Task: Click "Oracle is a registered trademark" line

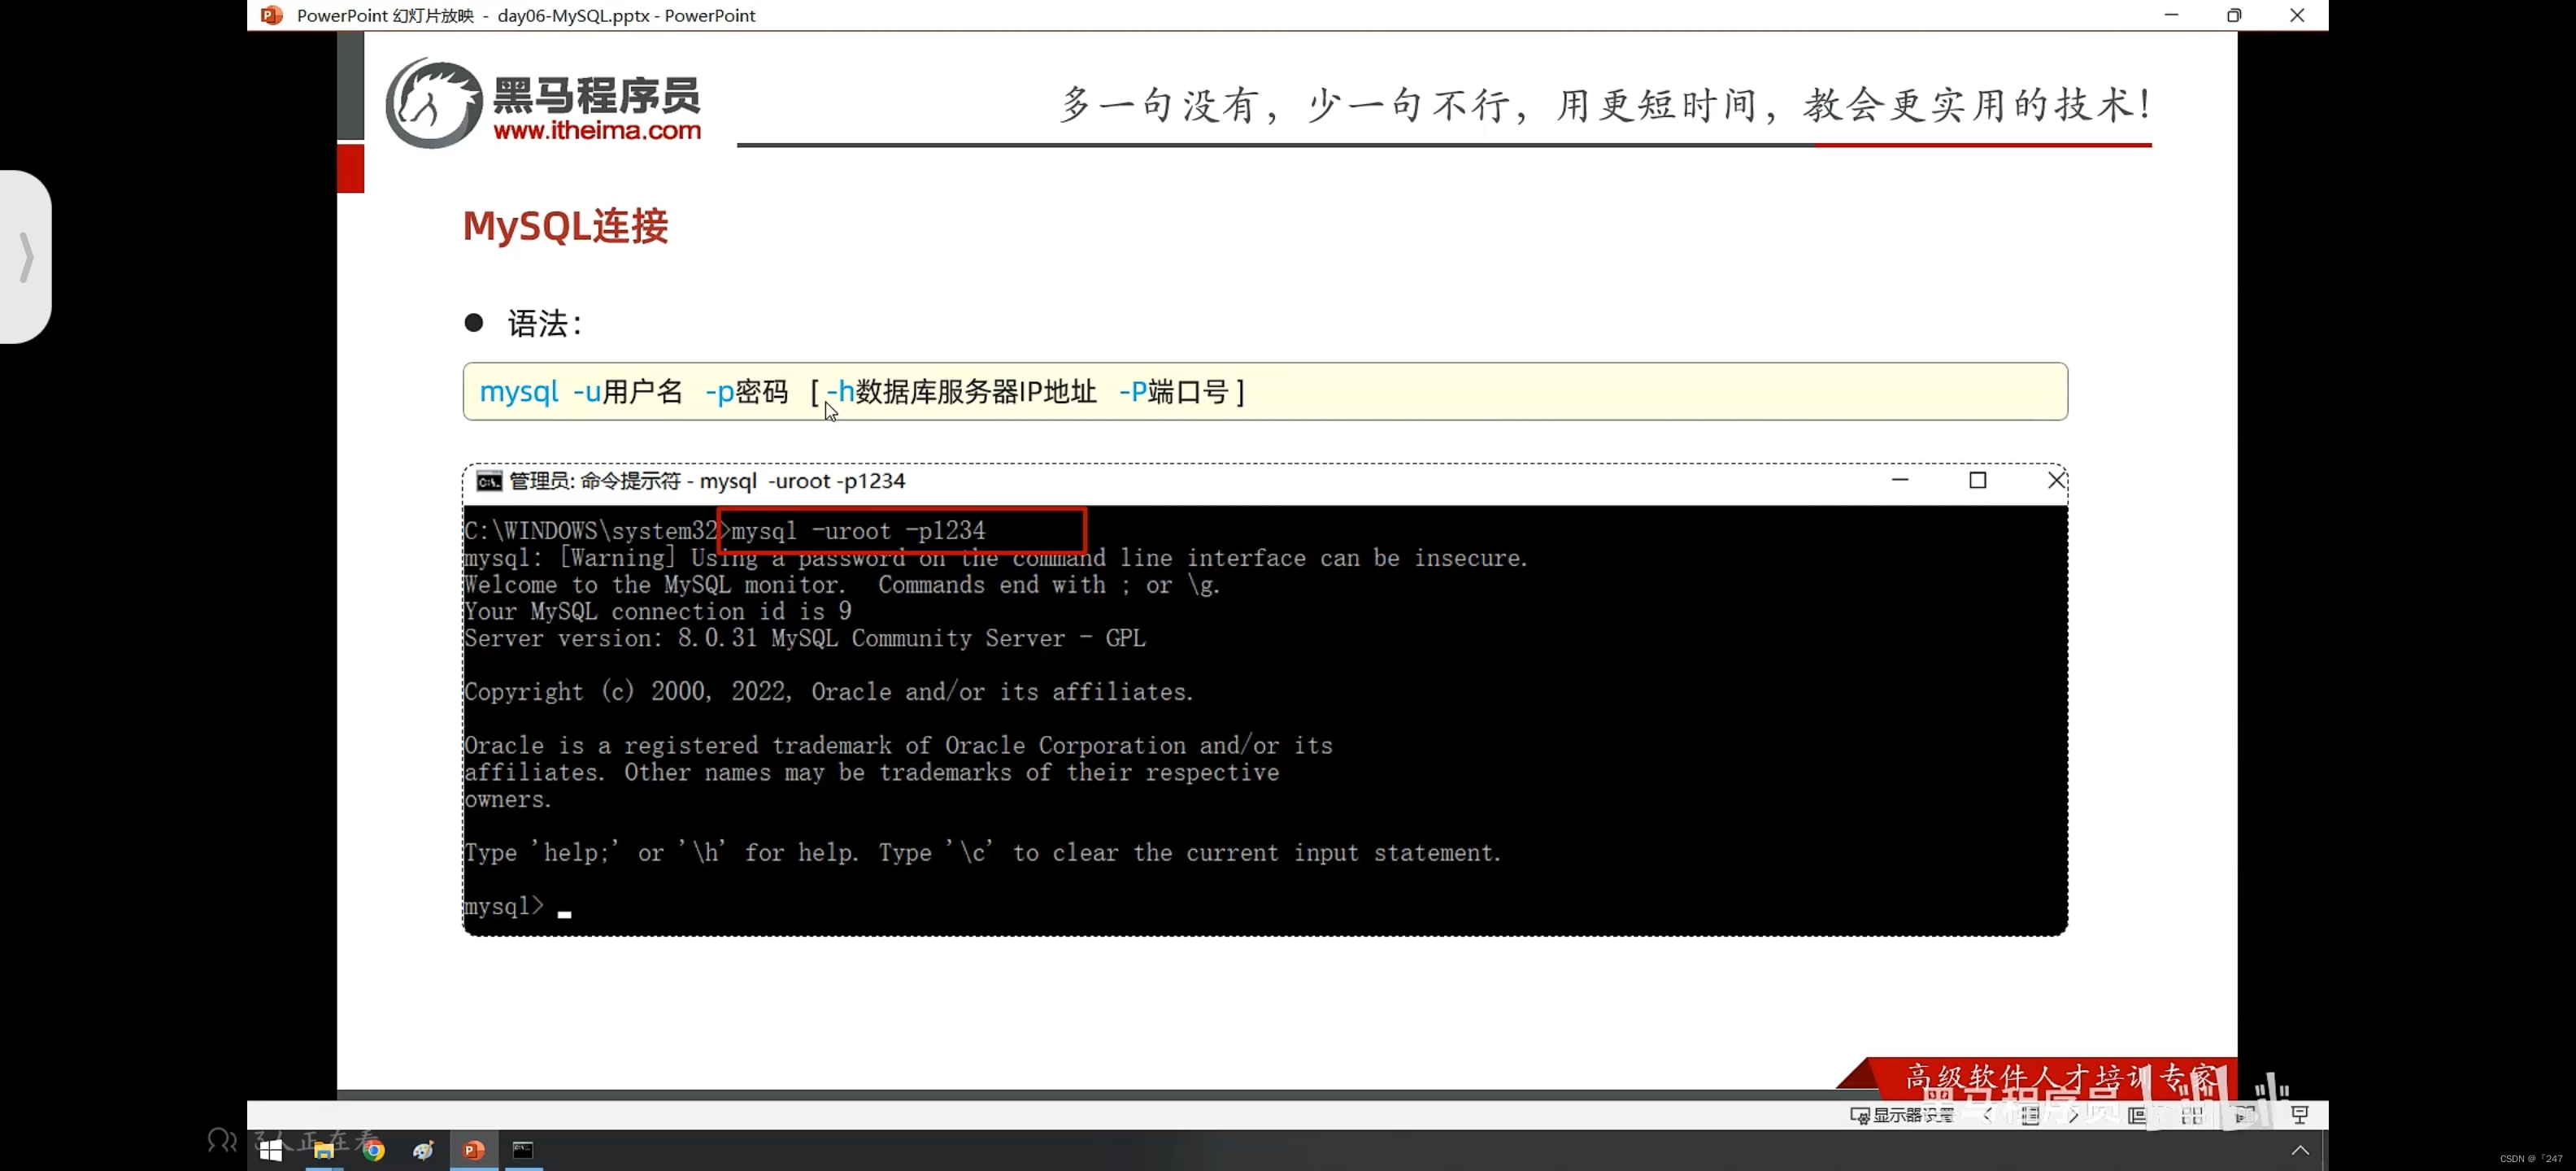Action: 898,746
